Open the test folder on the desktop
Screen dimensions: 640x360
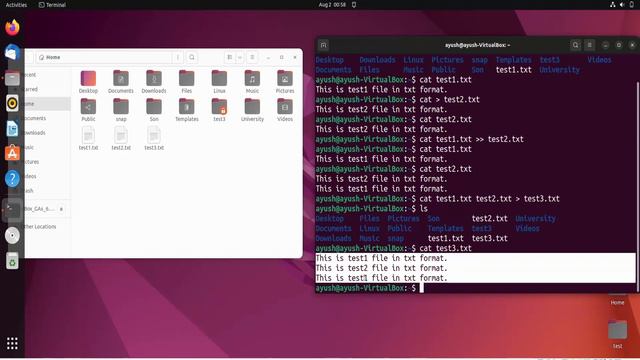(x=617, y=333)
